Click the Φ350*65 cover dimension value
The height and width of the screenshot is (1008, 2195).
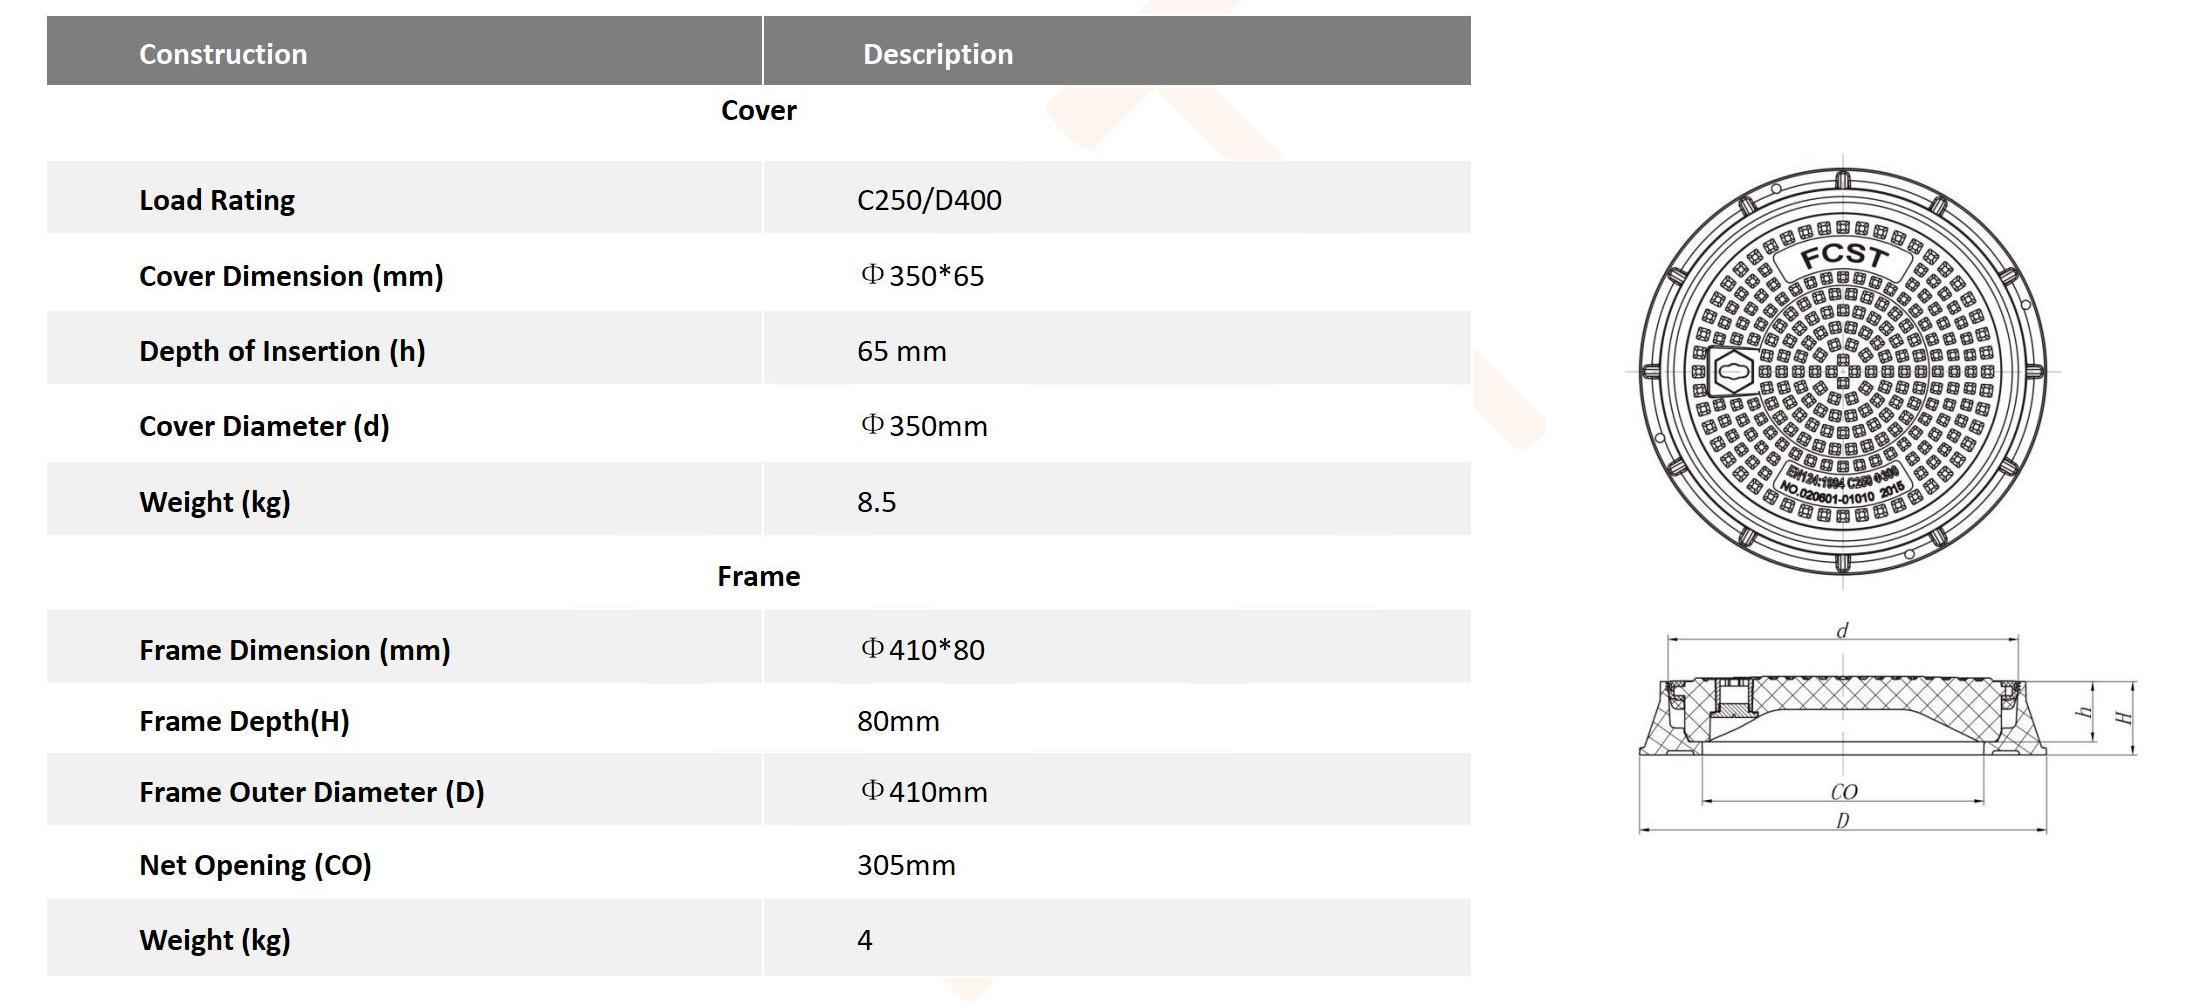[922, 276]
